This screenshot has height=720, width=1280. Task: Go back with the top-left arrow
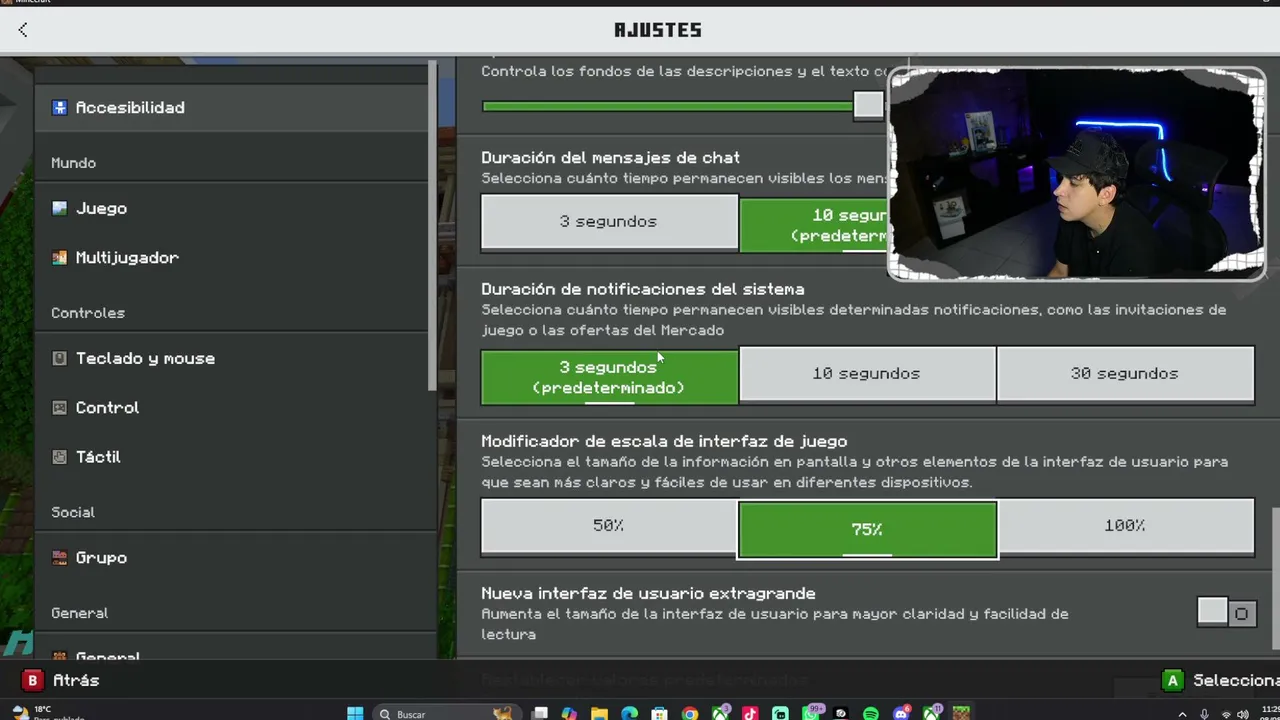(x=23, y=30)
